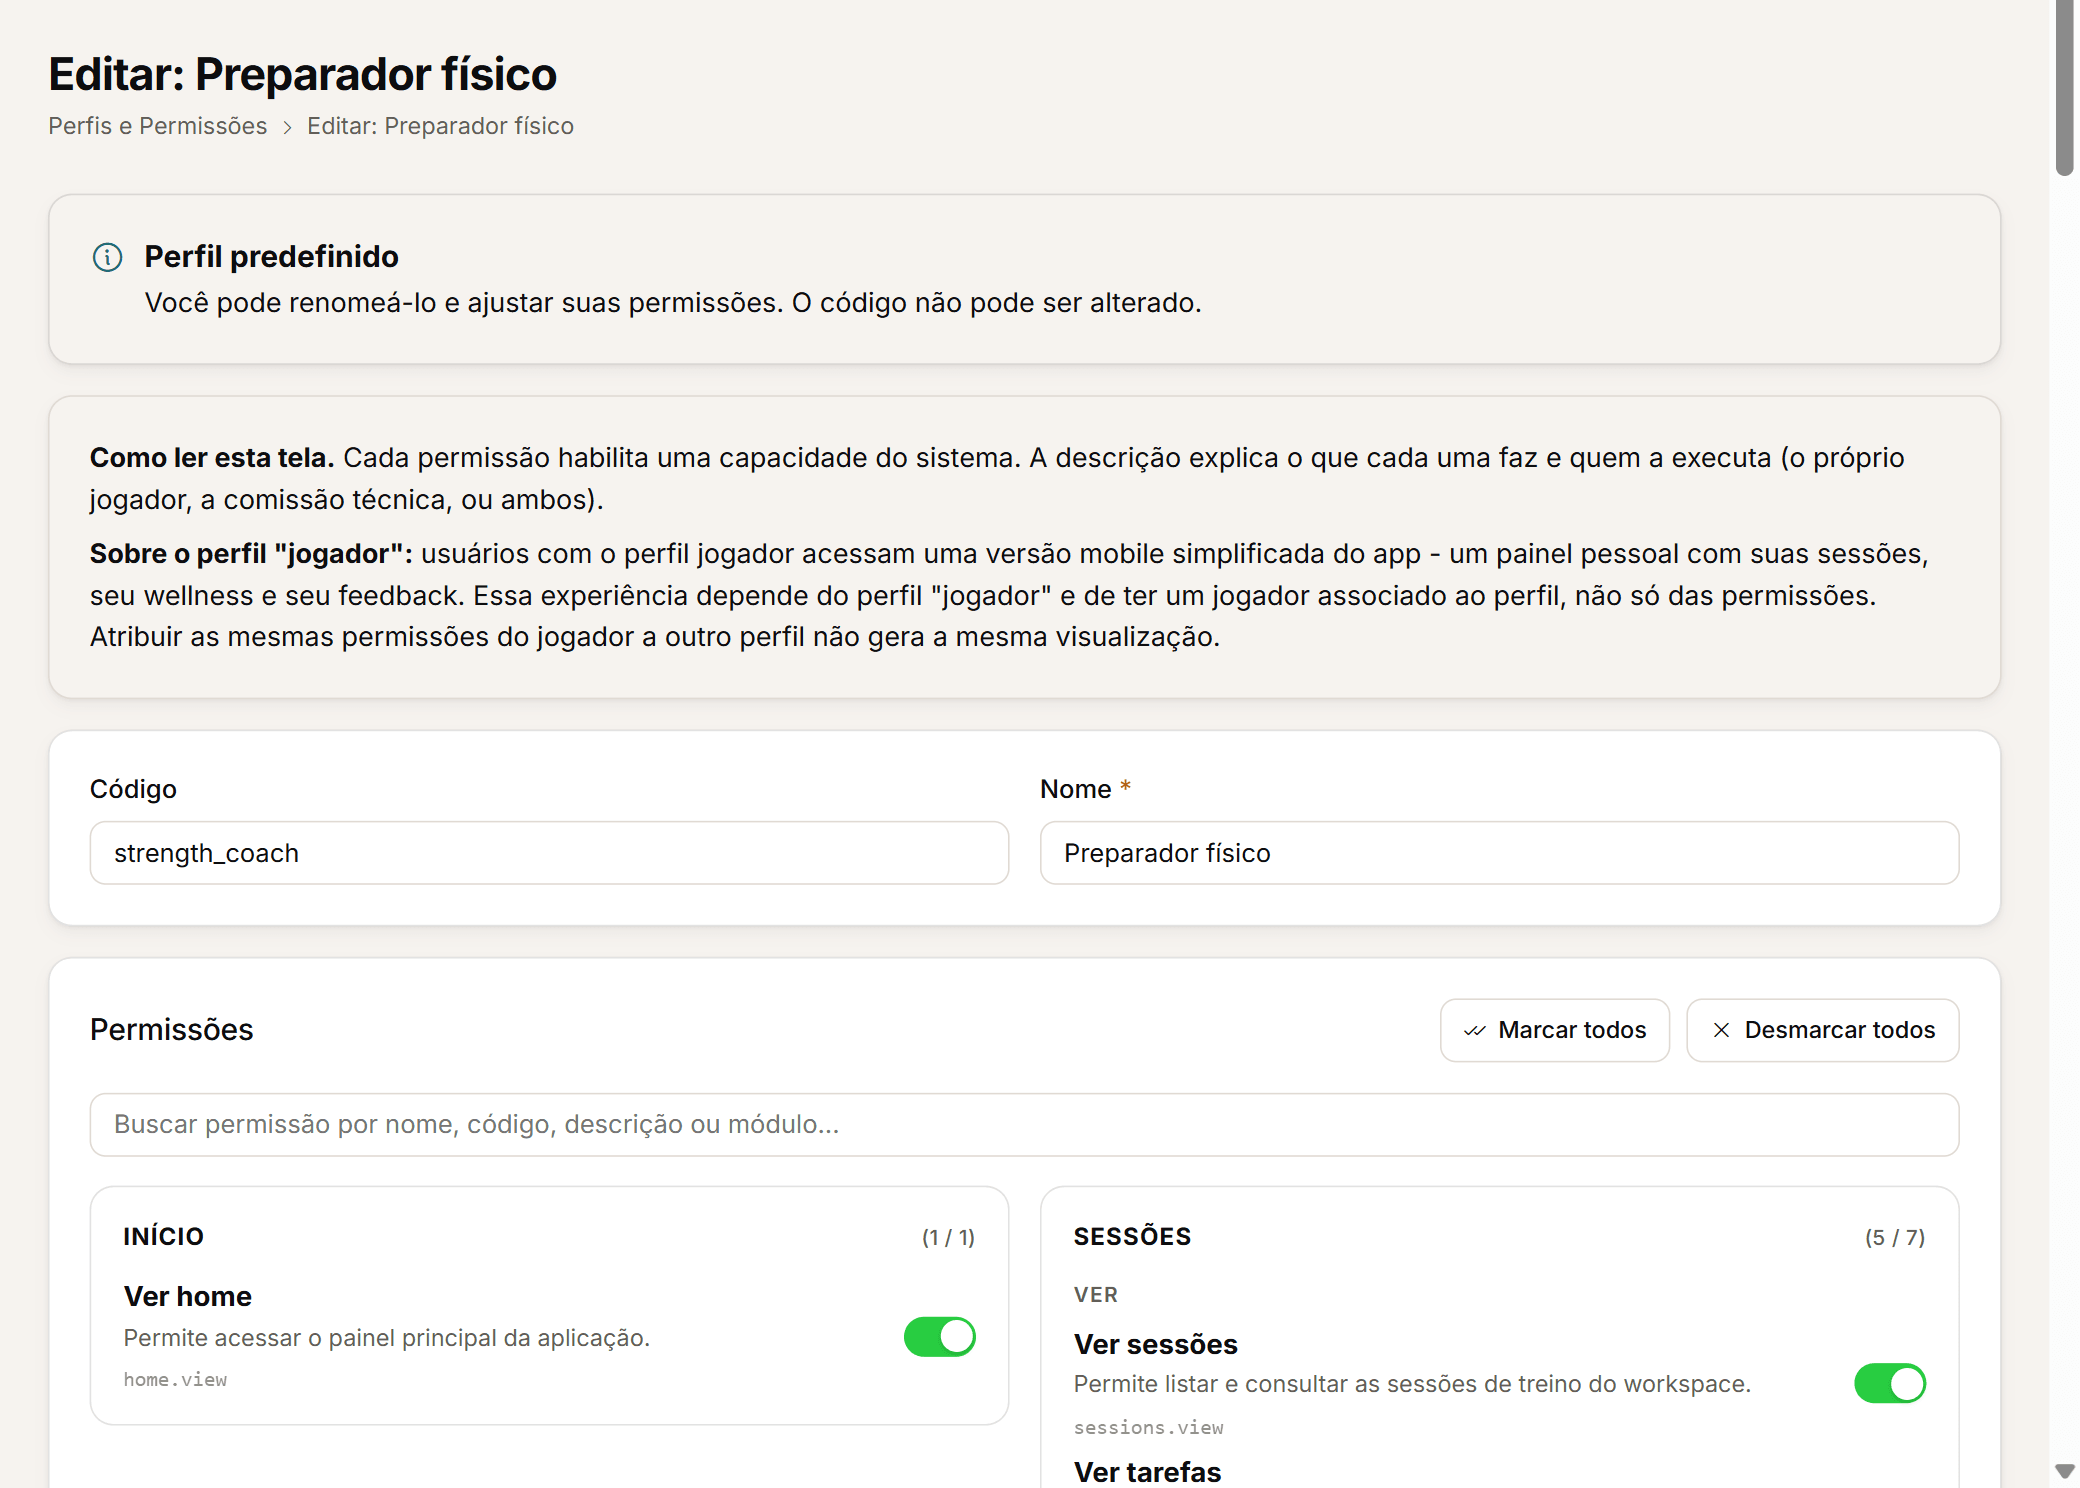
Task: Click the Nome field containing Preparador físico
Action: (1499, 853)
